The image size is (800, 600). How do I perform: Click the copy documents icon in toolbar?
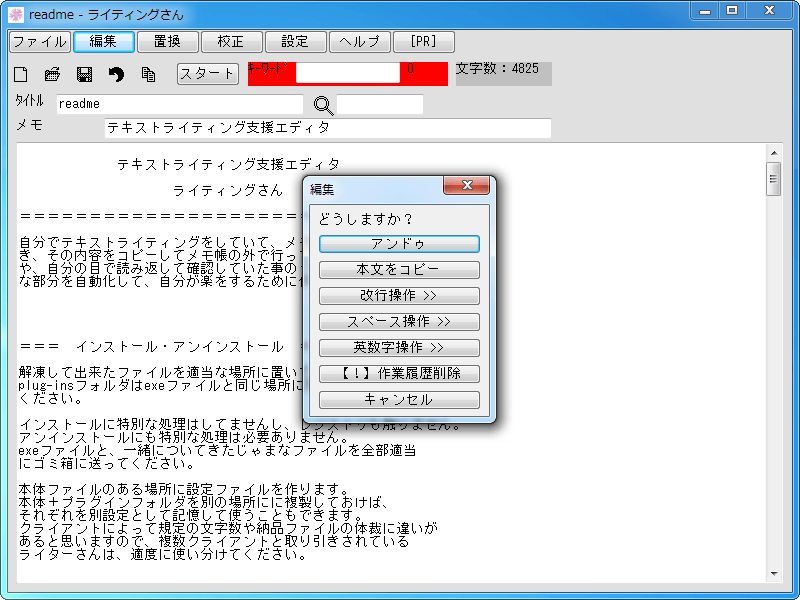point(148,74)
